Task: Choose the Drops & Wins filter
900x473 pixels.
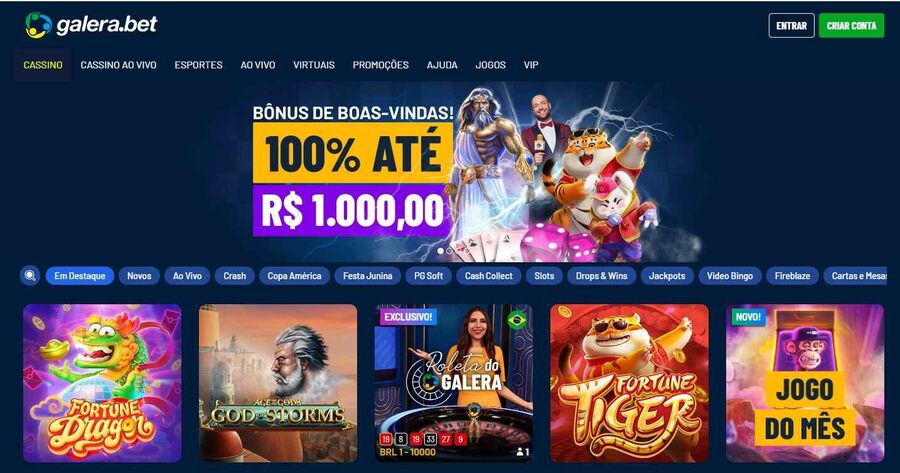Action: pos(602,276)
